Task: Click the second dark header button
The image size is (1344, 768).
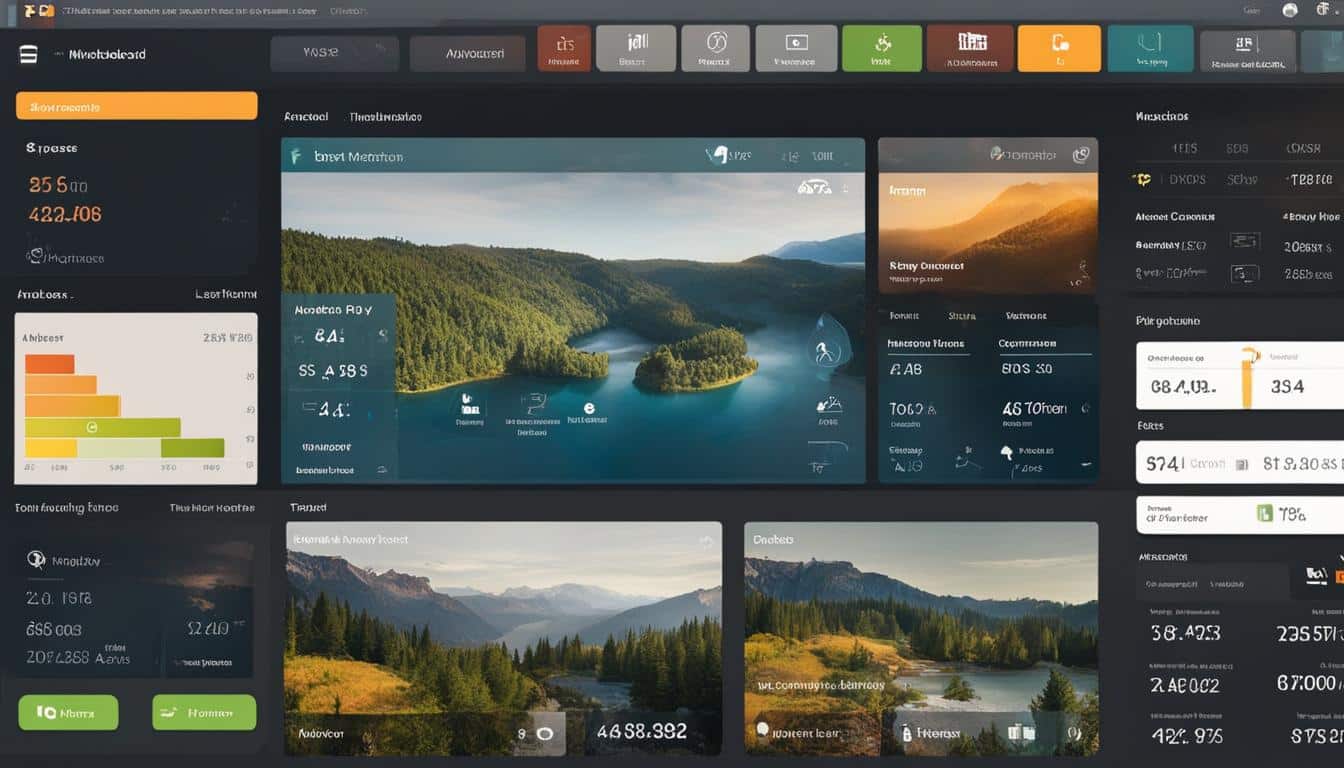Action: [467, 54]
